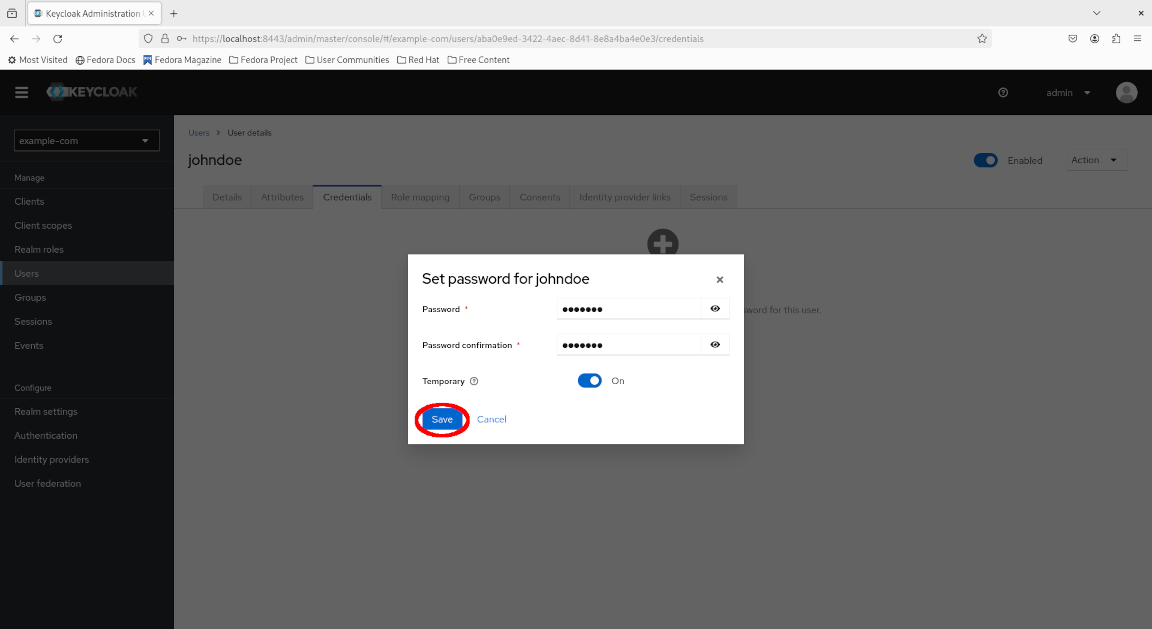Click the Temporary help tooltip icon
Viewport: 1152px width, 629px height.
click(x=474, y=381)
